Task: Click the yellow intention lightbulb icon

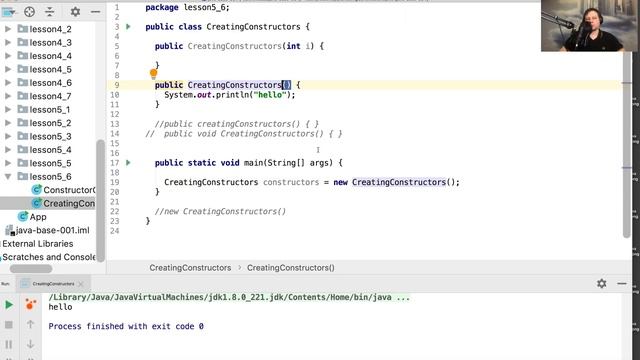Action: point(153,74)
